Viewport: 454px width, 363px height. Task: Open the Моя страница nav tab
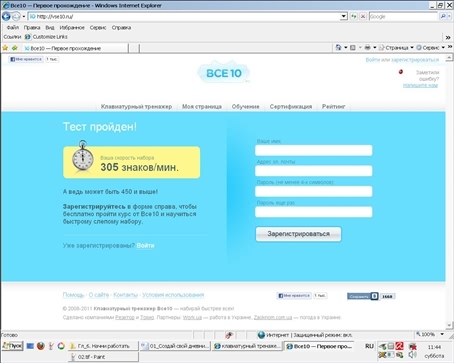[202, 107]
